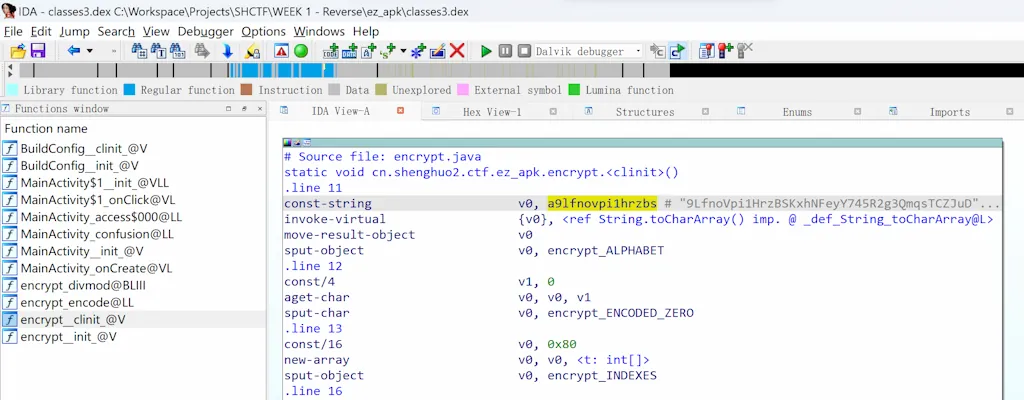This screenshot has width=1024, height=400.
Task: Click the red X delete icon
Action: tap(457, 51)
